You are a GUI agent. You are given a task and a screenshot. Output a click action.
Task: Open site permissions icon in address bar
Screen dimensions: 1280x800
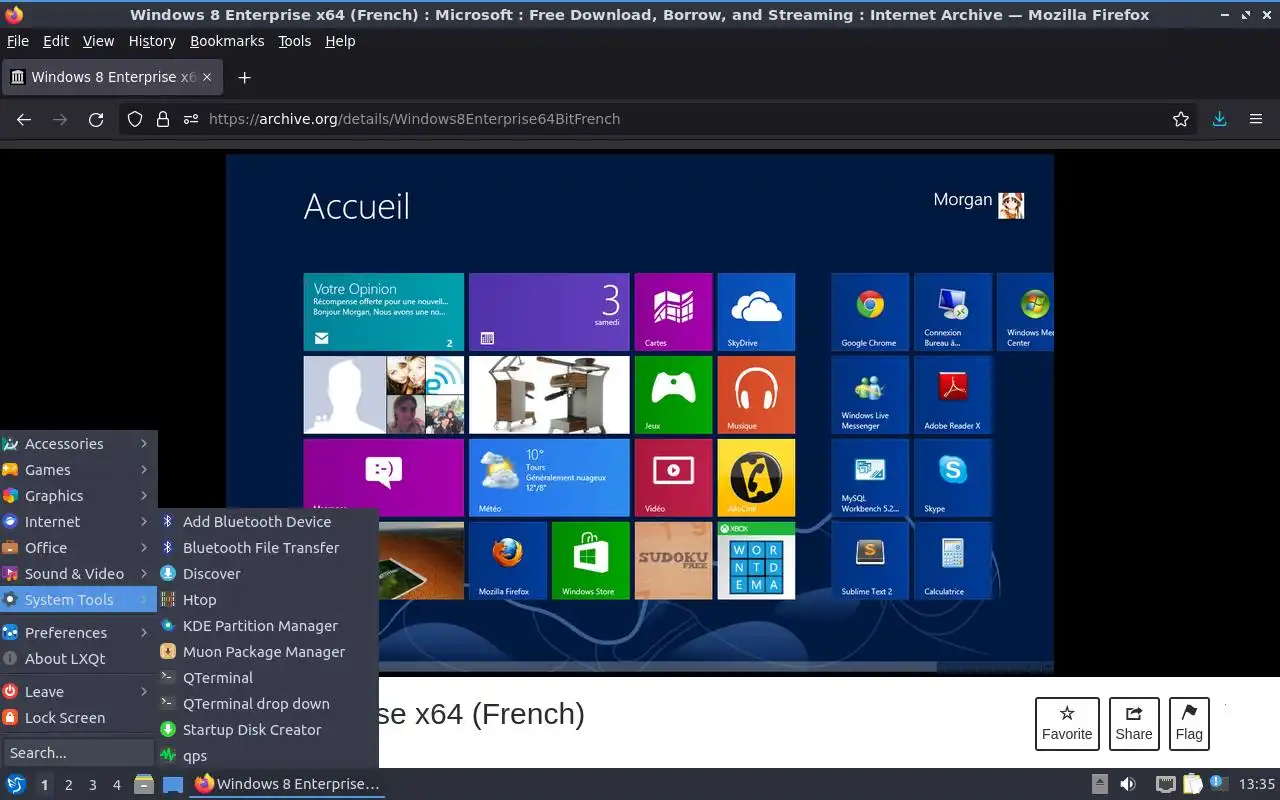[191, 119]
